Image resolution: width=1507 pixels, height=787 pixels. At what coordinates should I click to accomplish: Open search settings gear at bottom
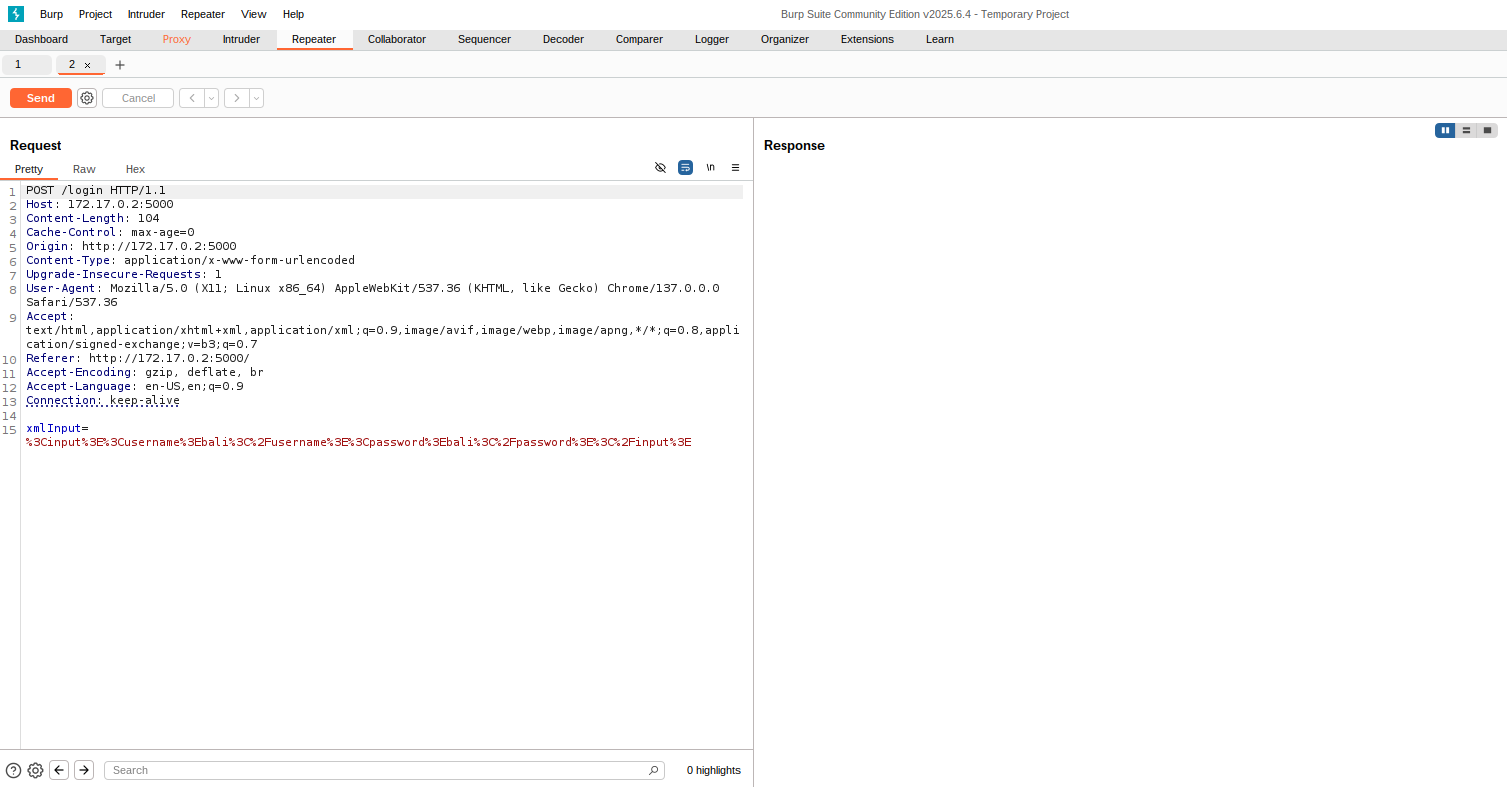(x=35, y=770)
